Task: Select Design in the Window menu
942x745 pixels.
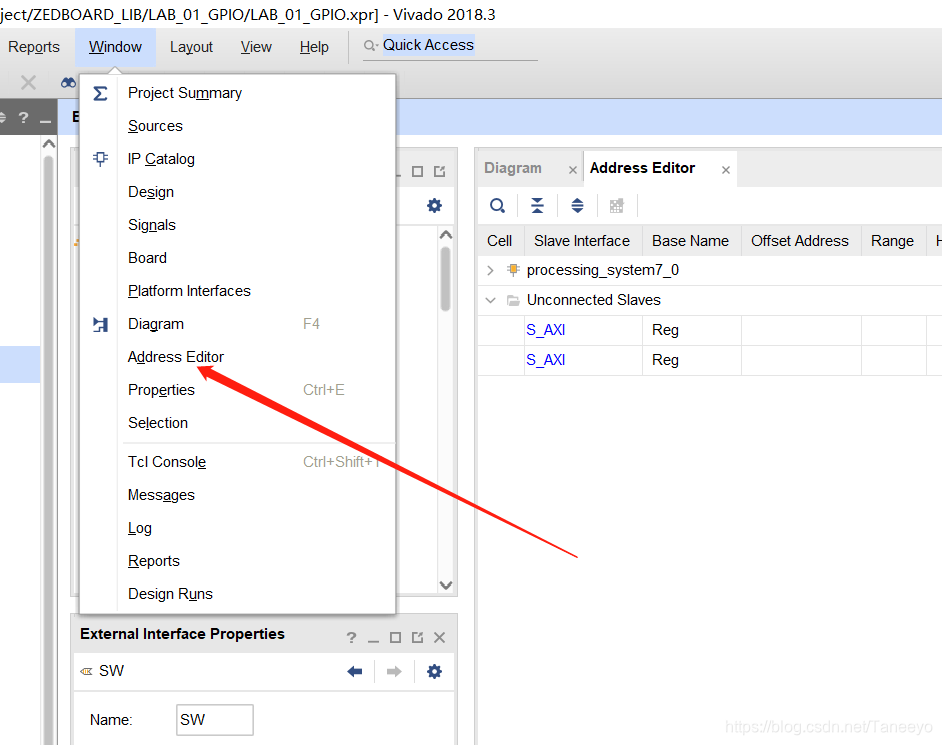Action: click(x=238, y=192)
